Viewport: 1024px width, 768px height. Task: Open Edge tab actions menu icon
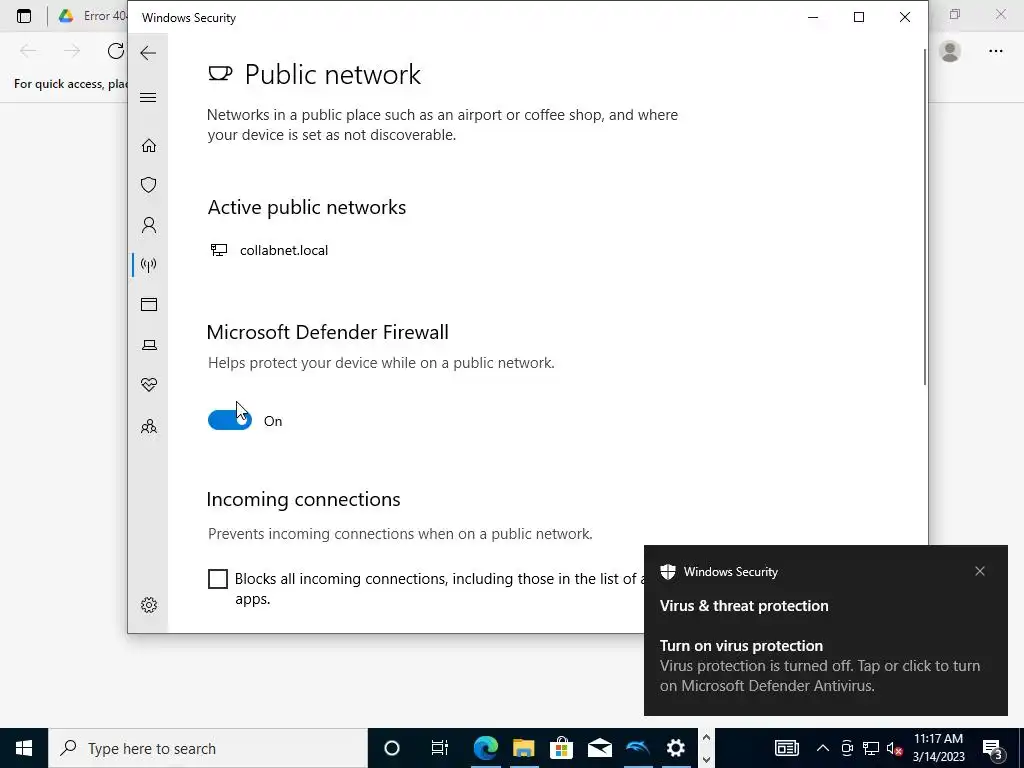[24, 16]
